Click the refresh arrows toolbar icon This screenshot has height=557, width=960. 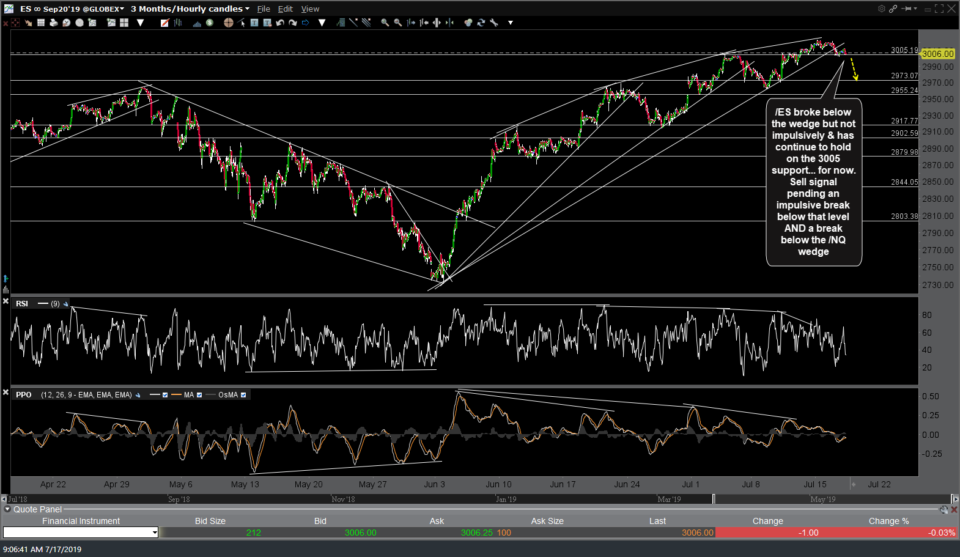481,23
